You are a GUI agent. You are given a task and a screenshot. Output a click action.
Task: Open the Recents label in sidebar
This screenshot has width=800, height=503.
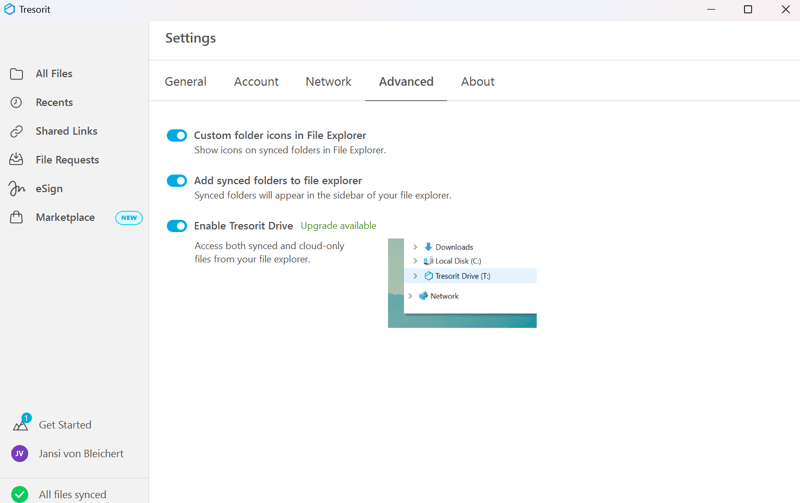pos(54,103)
